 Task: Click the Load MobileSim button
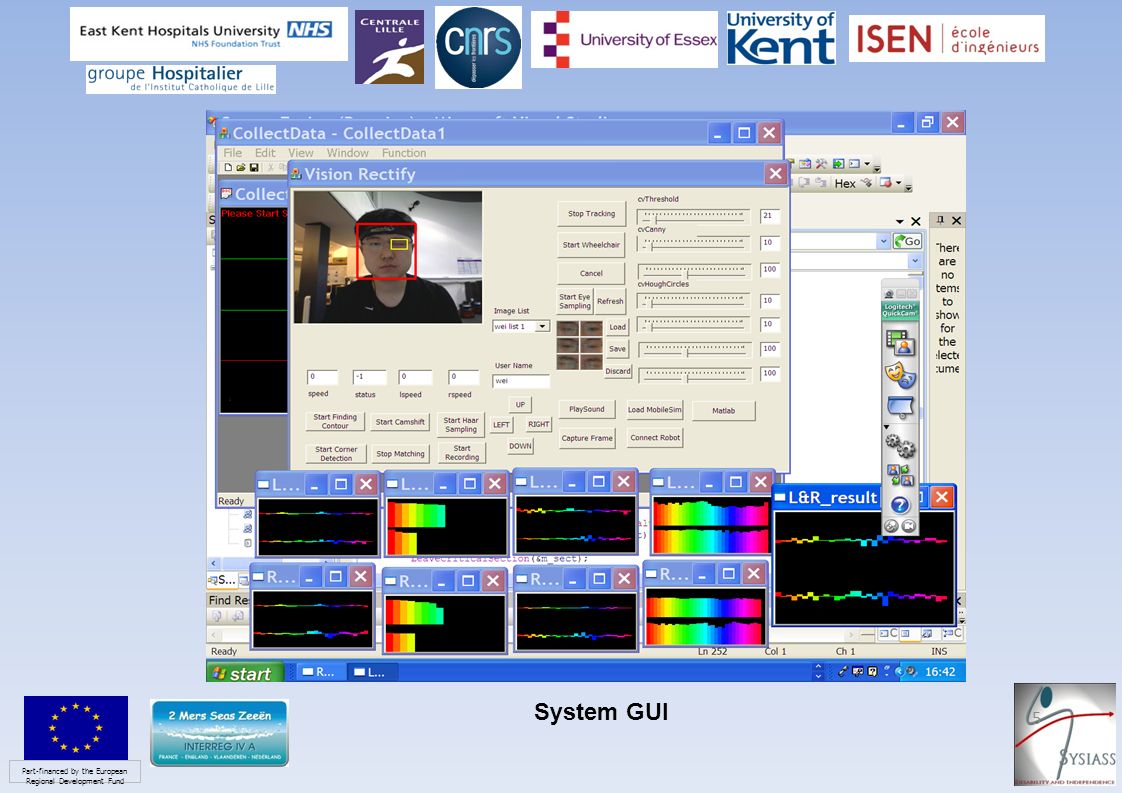[x=655, y=410]
